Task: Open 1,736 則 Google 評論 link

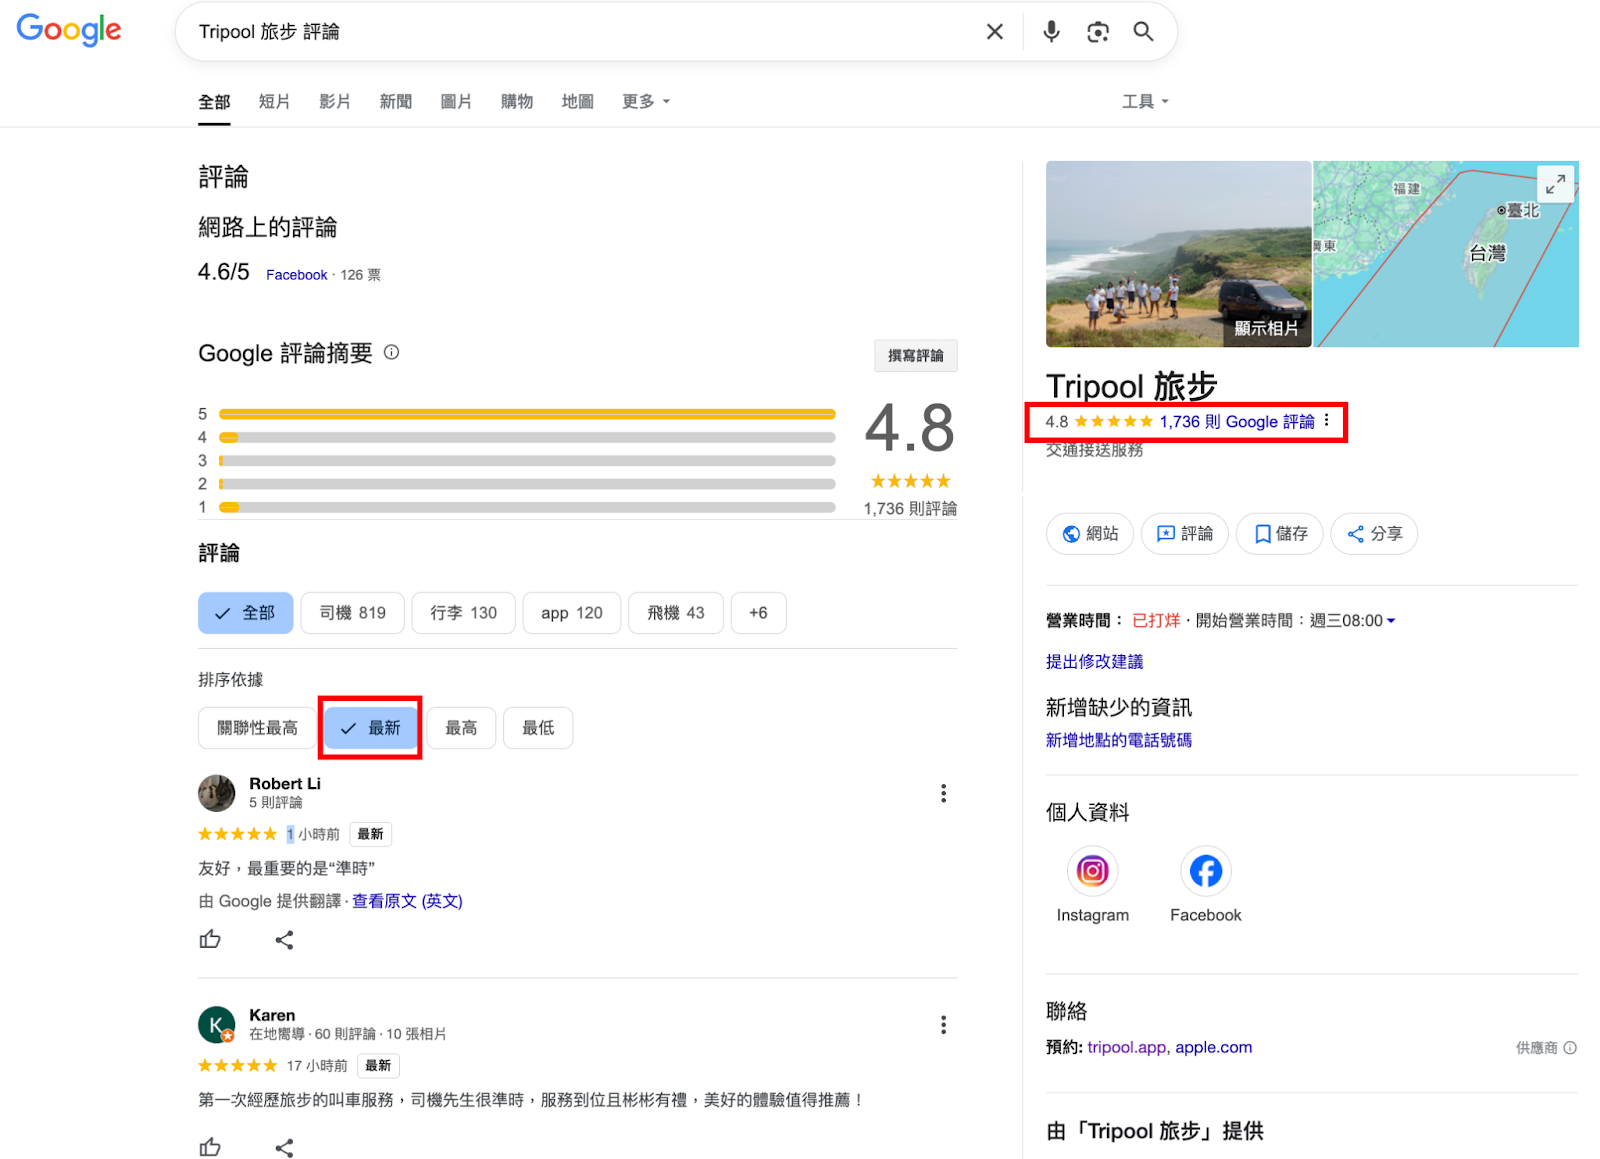Action: 1237,422
